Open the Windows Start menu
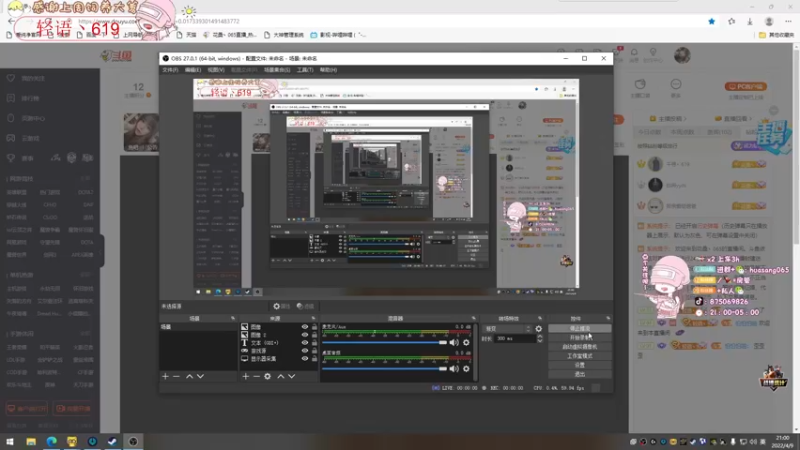800x450 pixels. 10,441
